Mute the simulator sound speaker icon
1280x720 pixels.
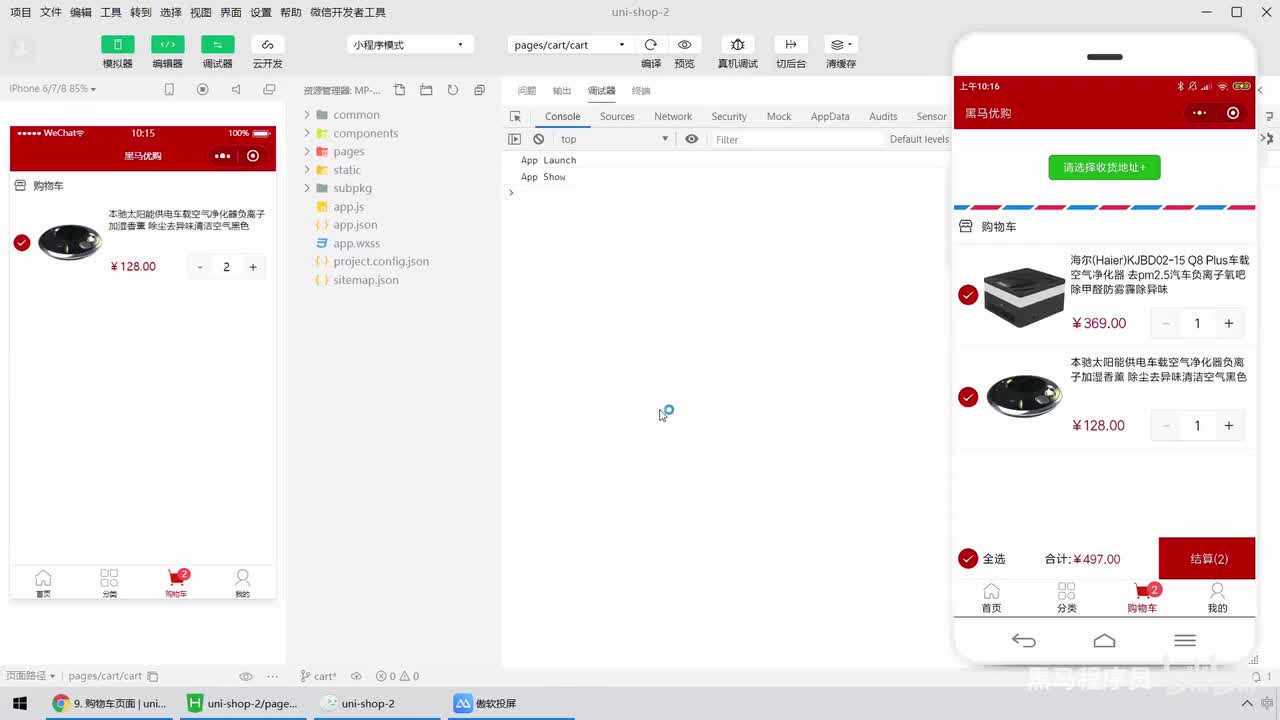tap(236, 89)
